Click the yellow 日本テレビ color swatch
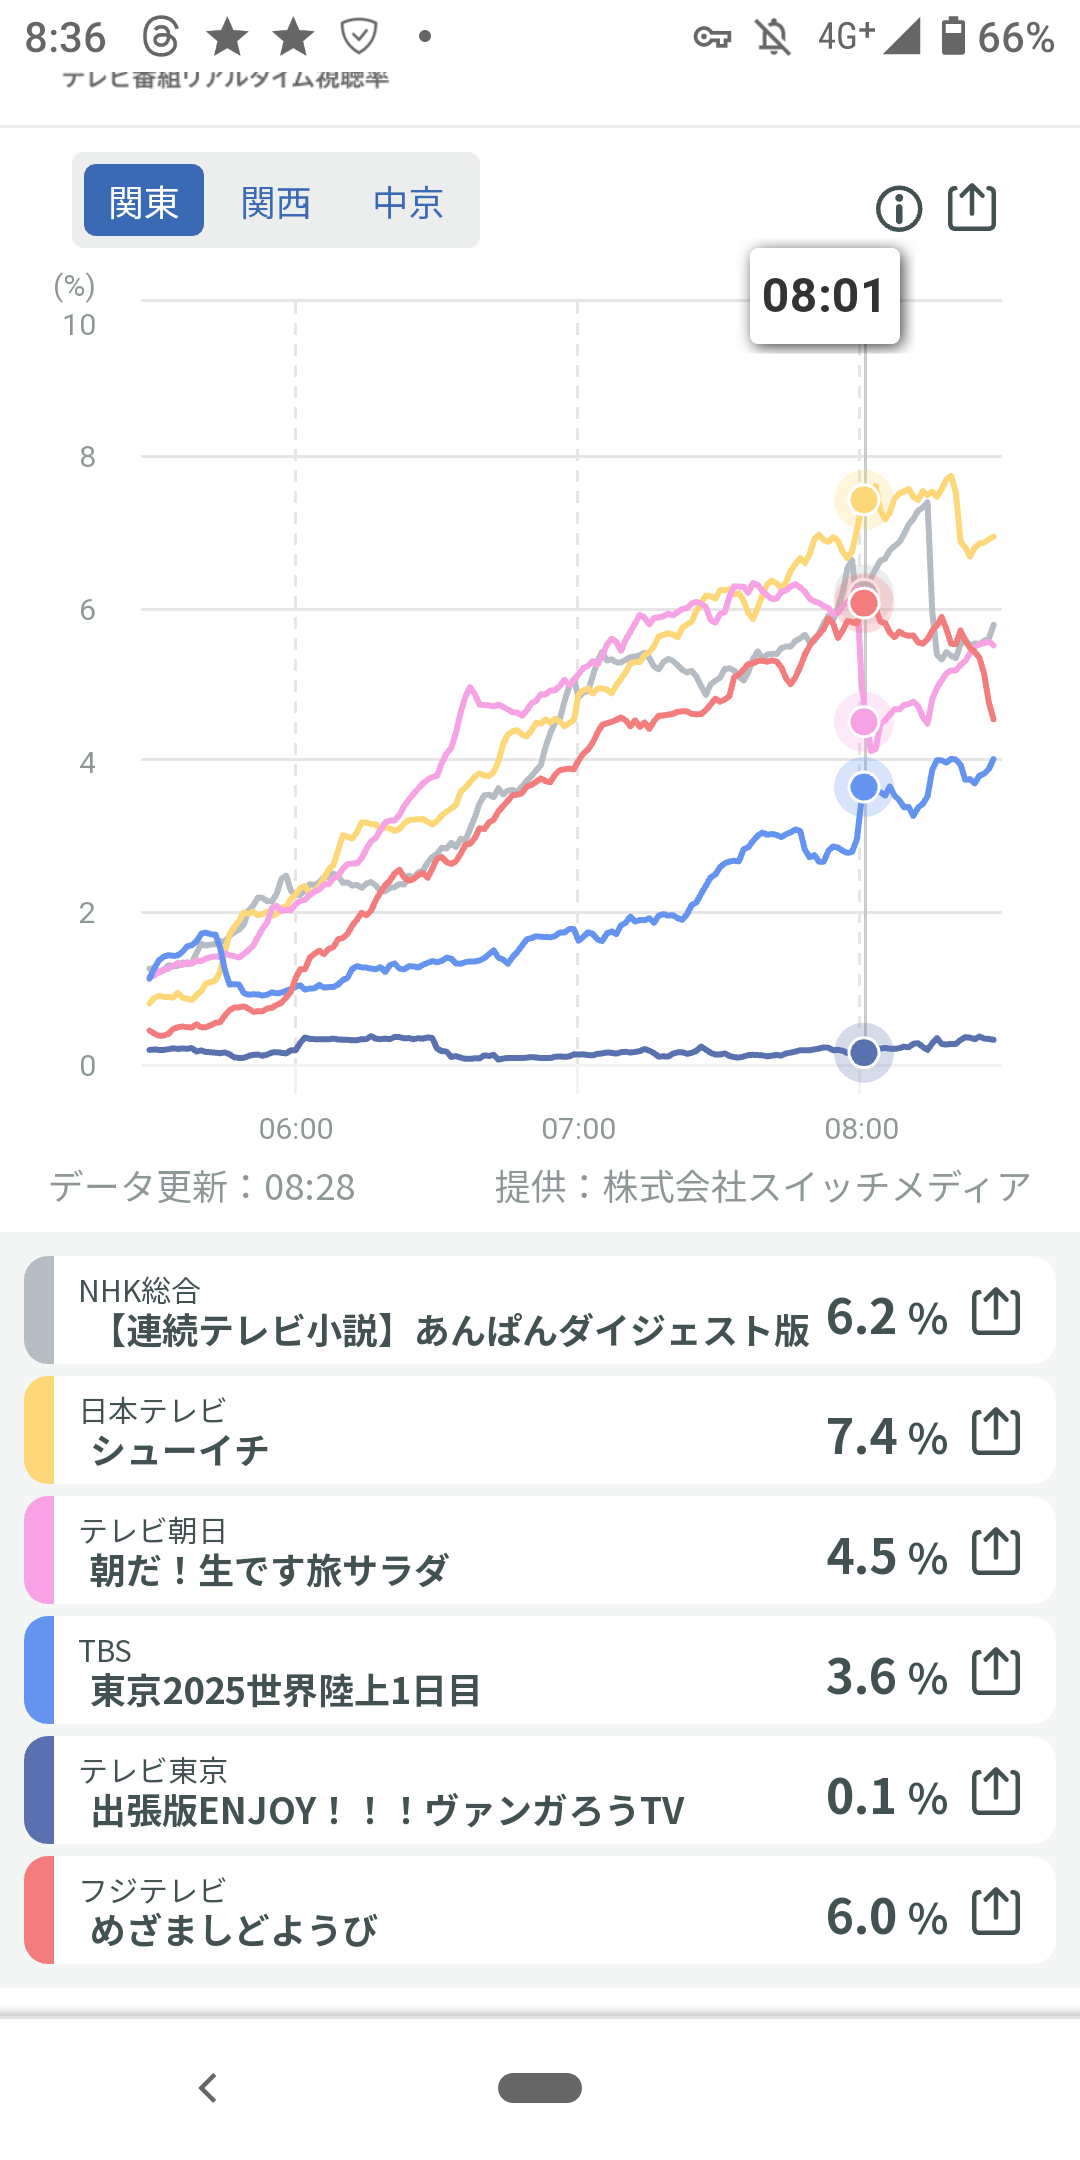1080x2160 pixels. pyautogui.click(x=39, y=1431)
